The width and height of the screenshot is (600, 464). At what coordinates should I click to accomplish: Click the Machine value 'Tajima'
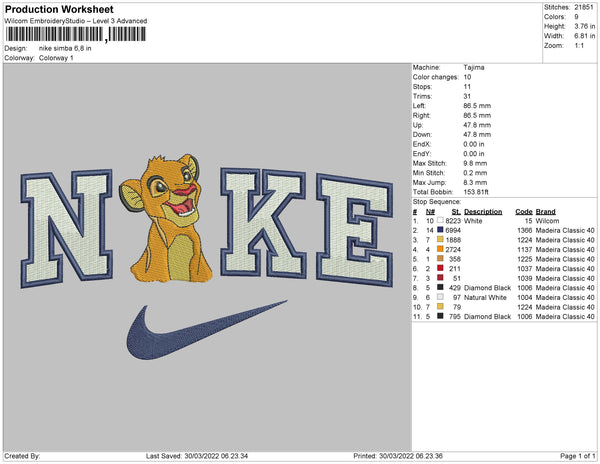click(x=474, y=67)
